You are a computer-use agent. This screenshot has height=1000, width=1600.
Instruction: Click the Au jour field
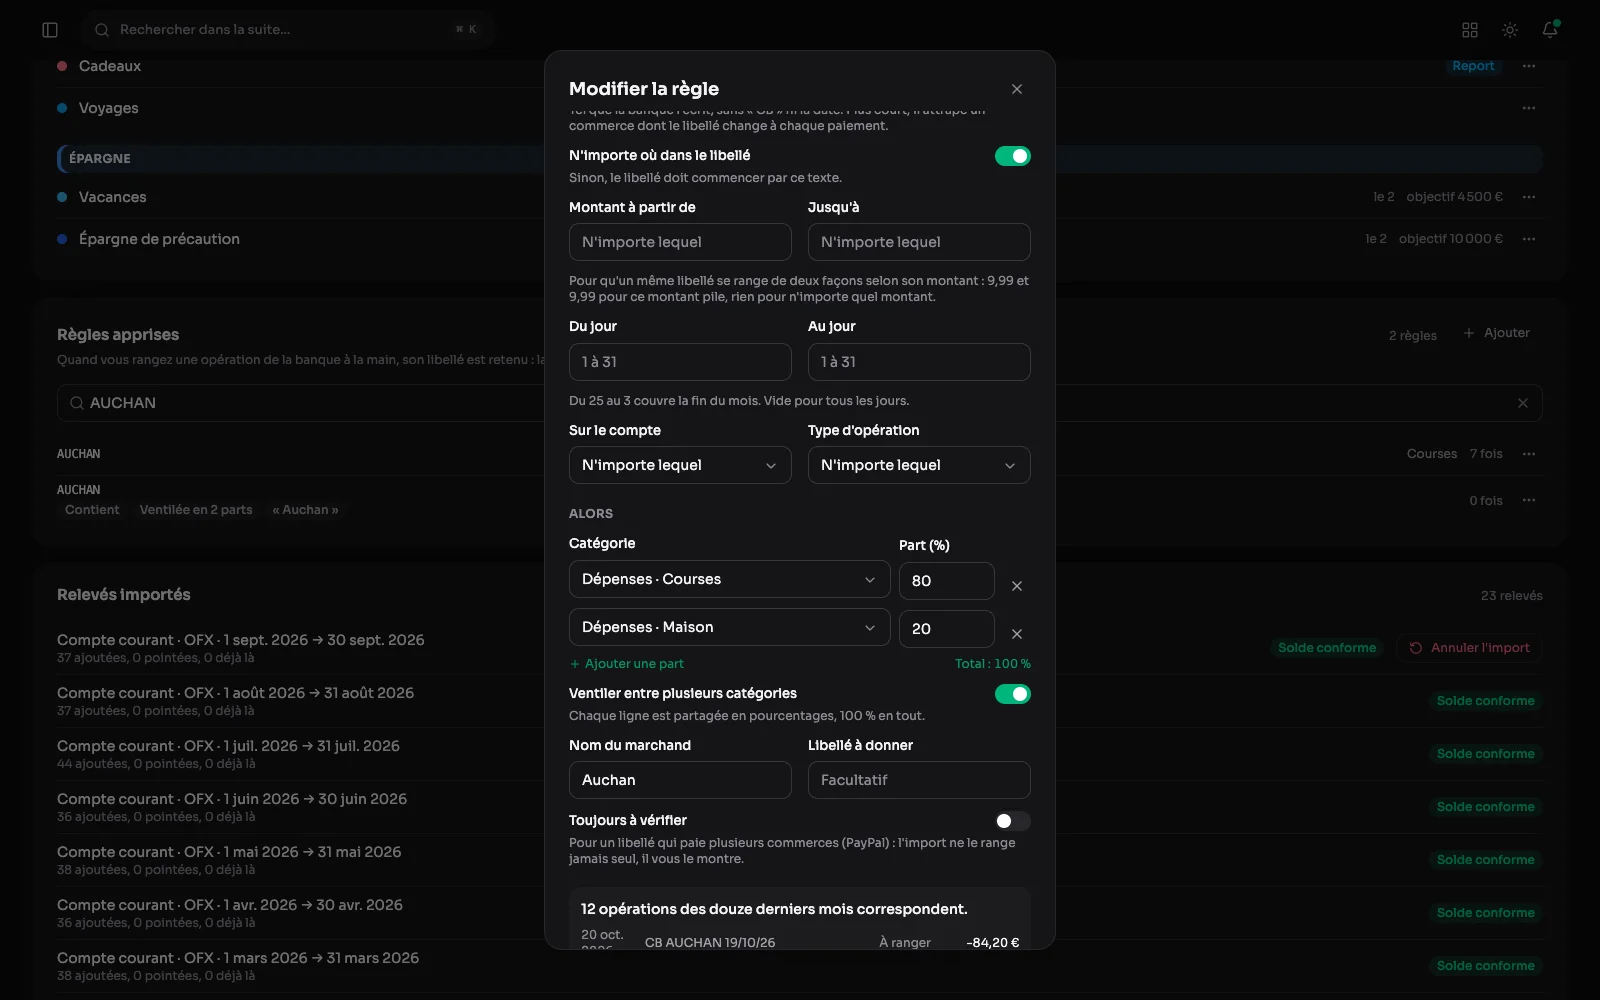point(919,362)
